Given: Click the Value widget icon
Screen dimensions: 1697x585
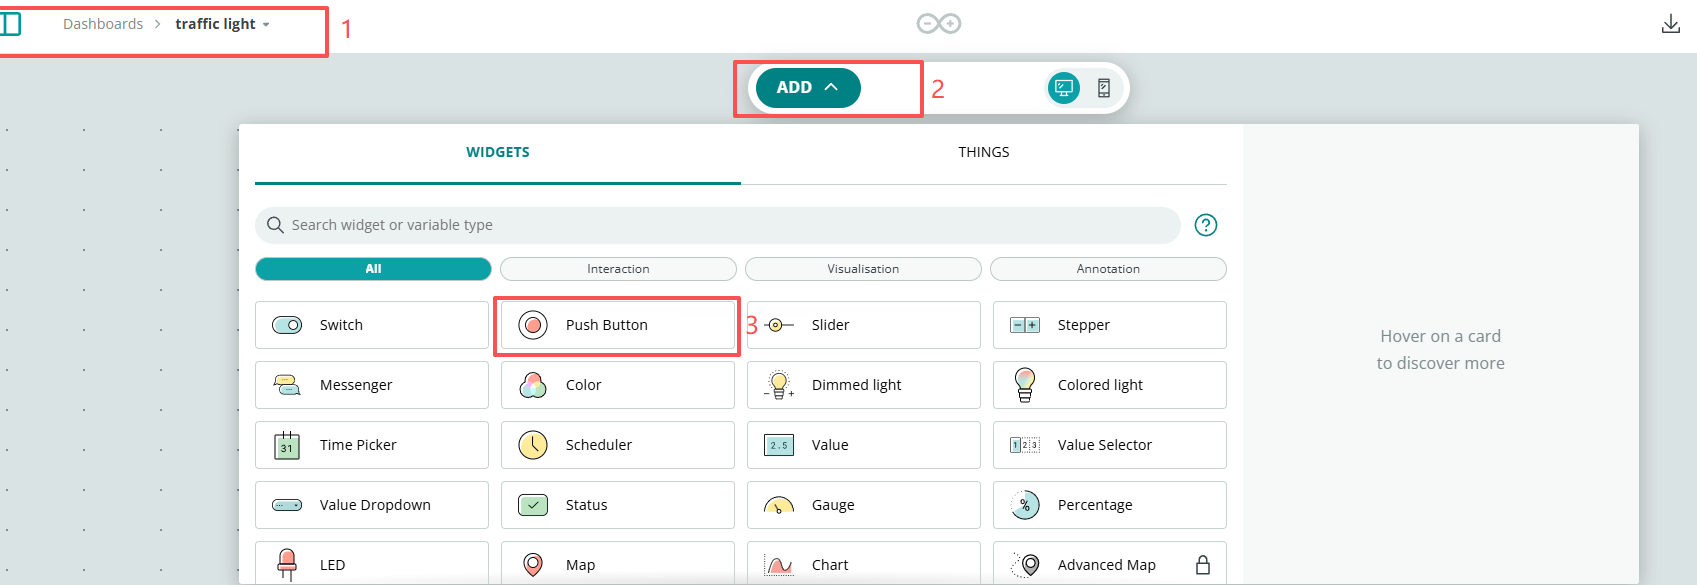Looking at the screenshot, I should [x=779, y=445].
